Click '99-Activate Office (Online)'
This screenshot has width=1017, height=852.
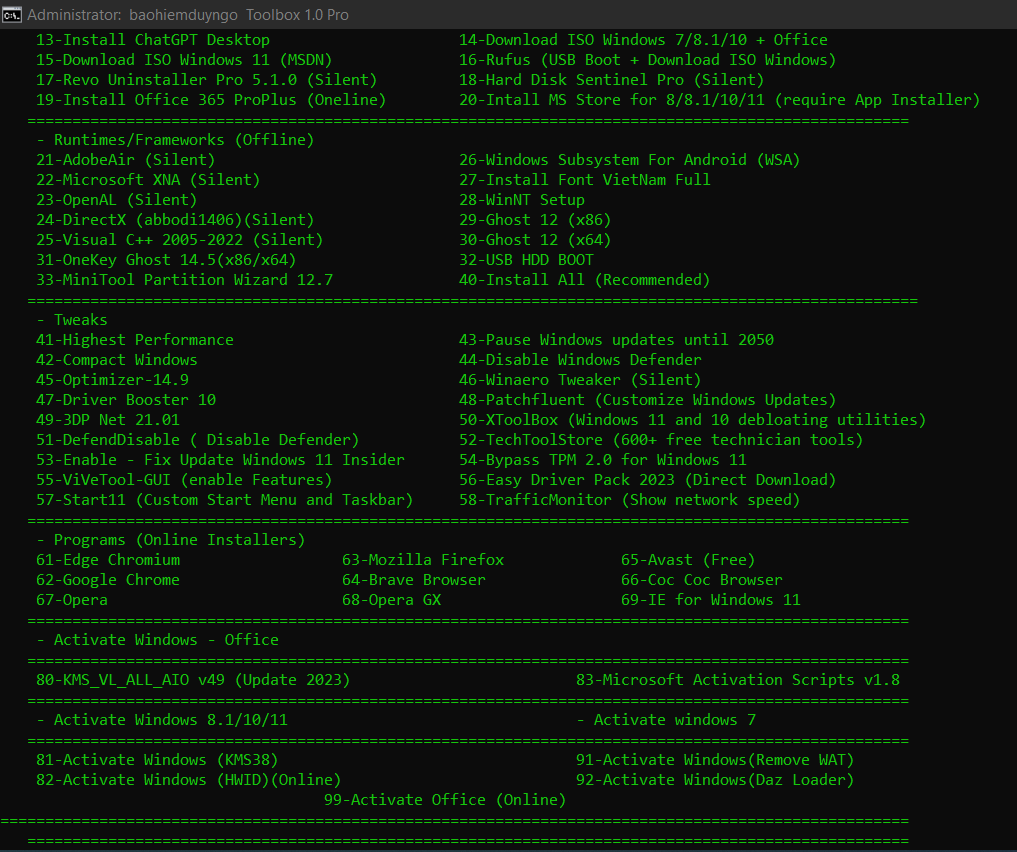tap(445, 800)
